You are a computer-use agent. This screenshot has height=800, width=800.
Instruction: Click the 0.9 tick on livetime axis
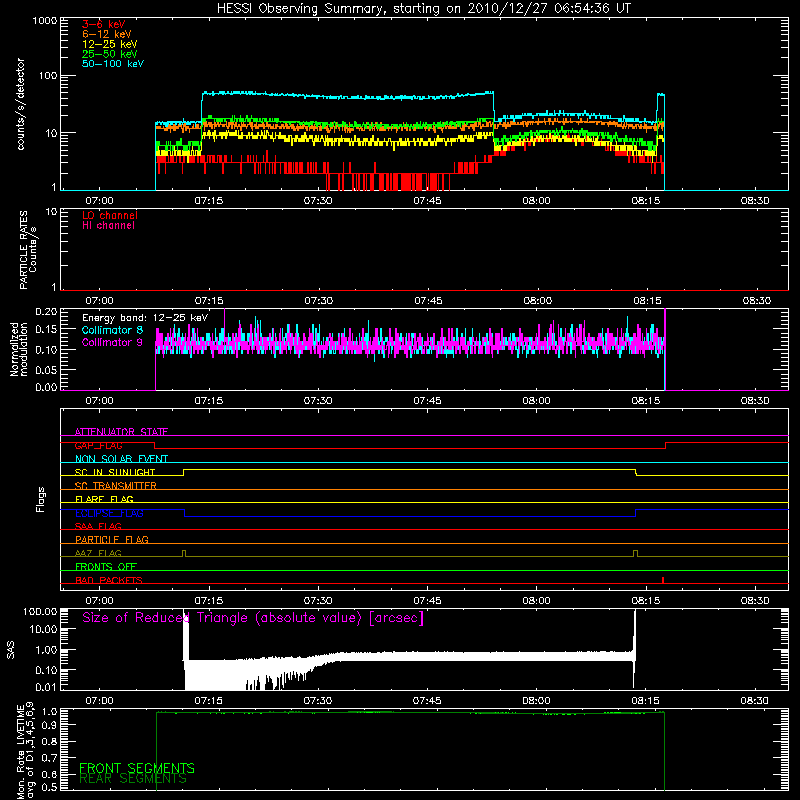(49, 724)
